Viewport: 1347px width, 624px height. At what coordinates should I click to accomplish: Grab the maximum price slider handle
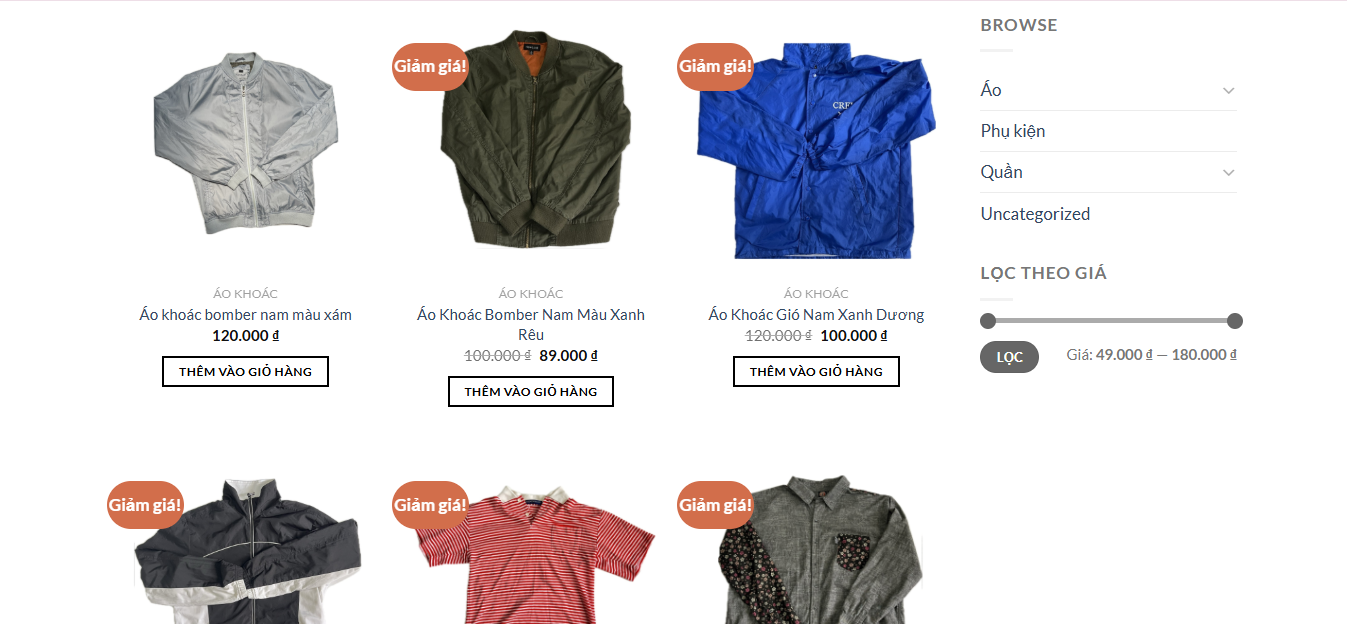click(1234, 321)
